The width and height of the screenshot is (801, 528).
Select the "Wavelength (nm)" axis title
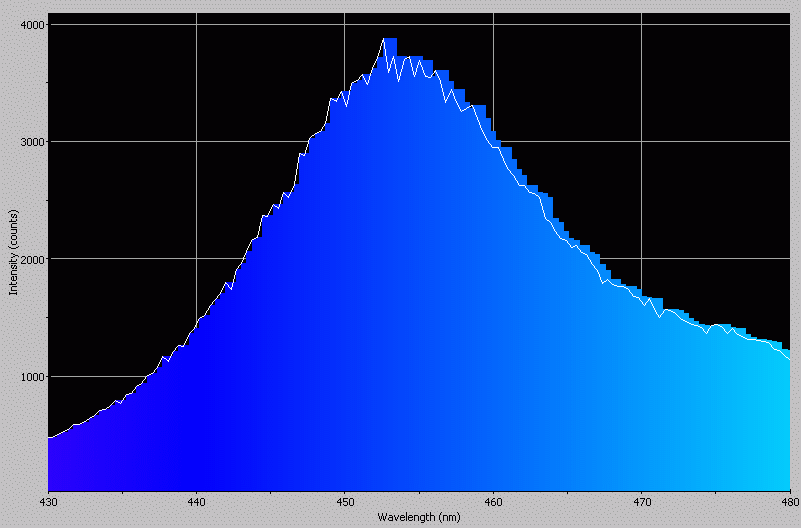418,517
